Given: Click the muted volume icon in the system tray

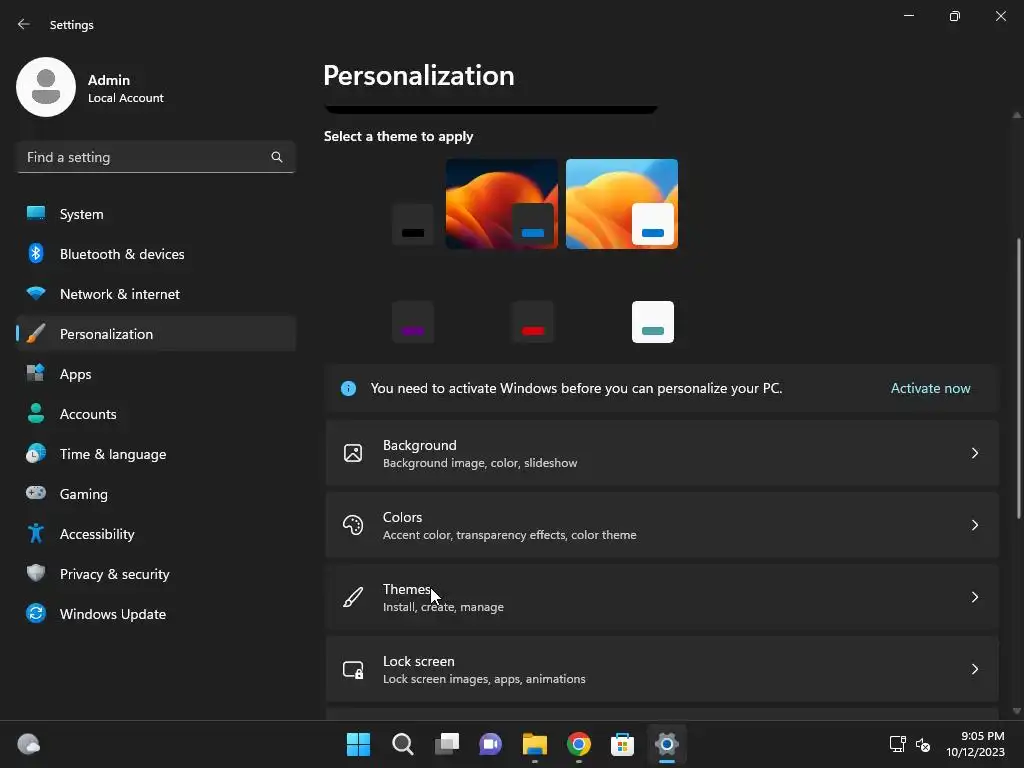Looking at the screenshot, I should pos(923,744).
